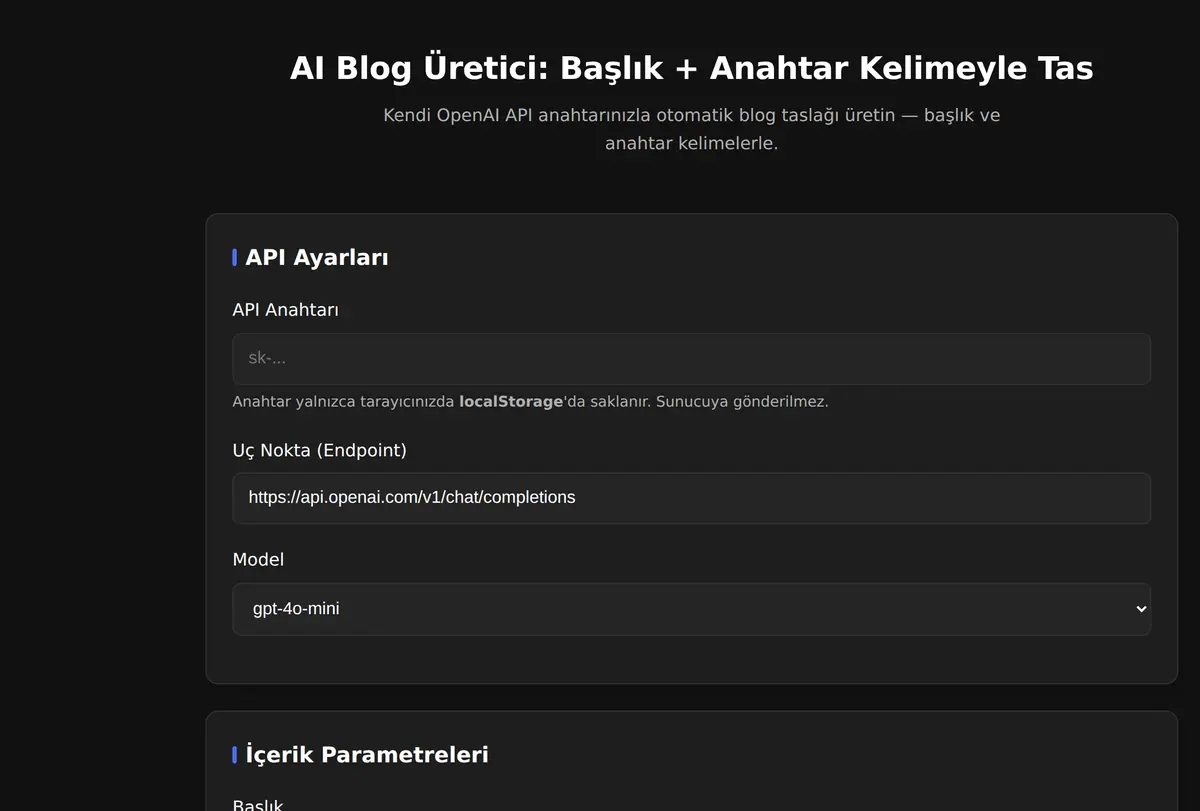Click the 'API Ayarları' section heading
The height and width of the screenshot is (811, 1200).
(316, 257)
